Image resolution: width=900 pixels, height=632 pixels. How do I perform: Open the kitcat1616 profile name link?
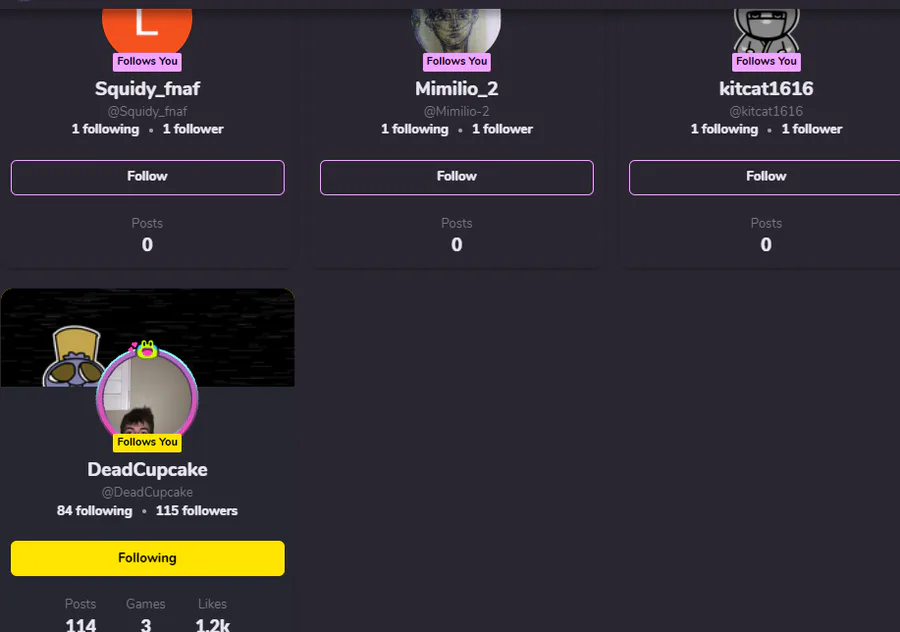pos(766,89)
